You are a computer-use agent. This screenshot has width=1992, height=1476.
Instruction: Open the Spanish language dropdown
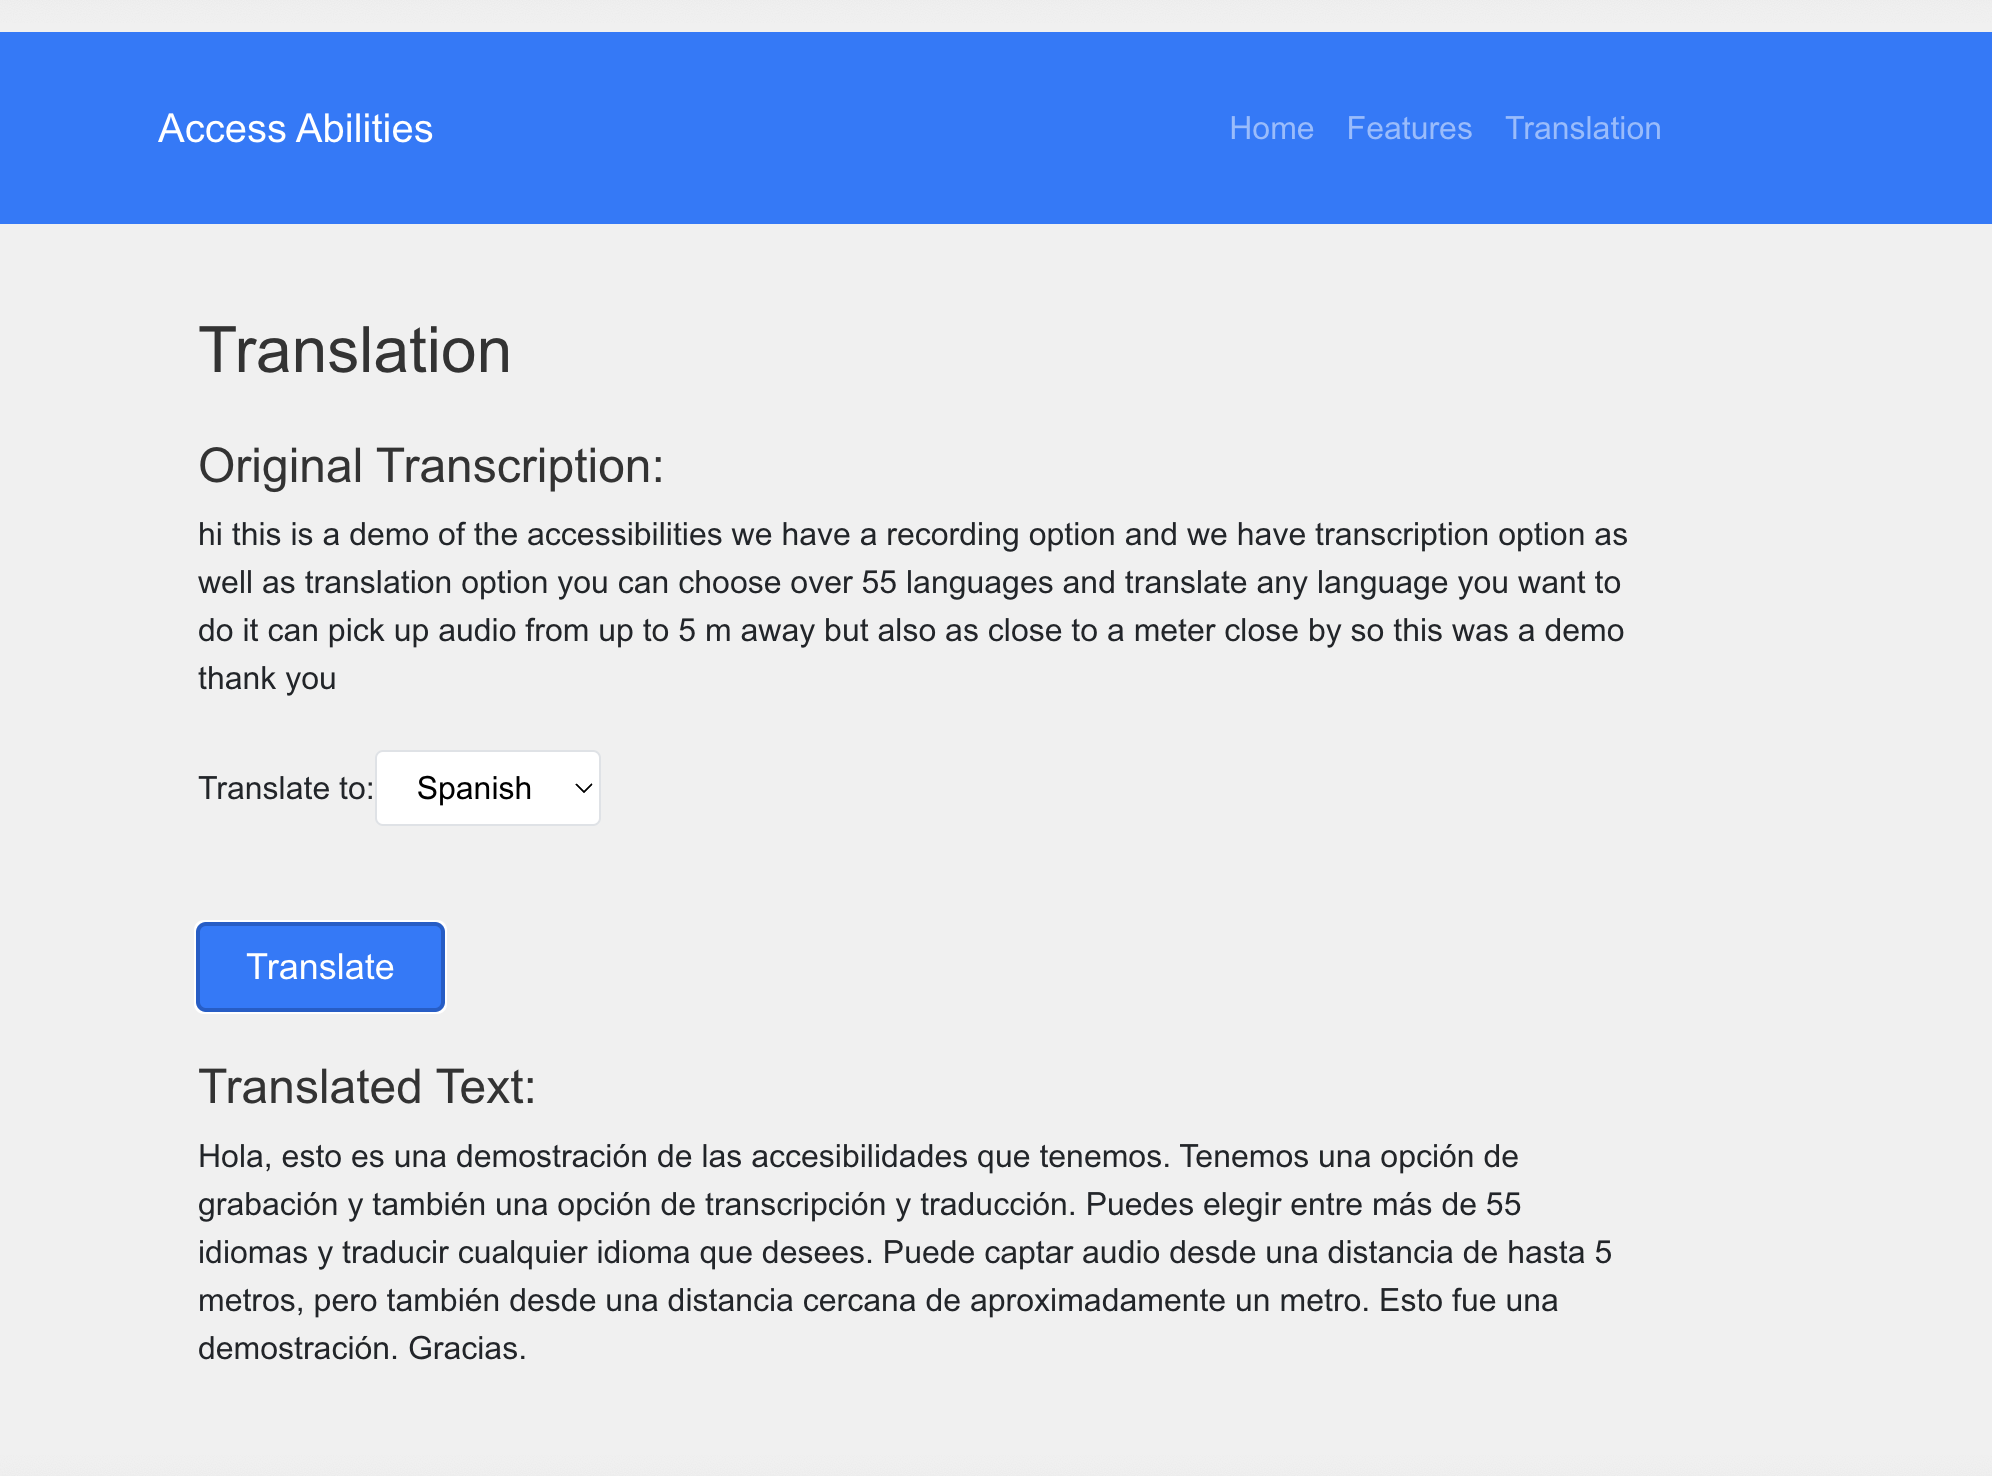pos(474,788)
